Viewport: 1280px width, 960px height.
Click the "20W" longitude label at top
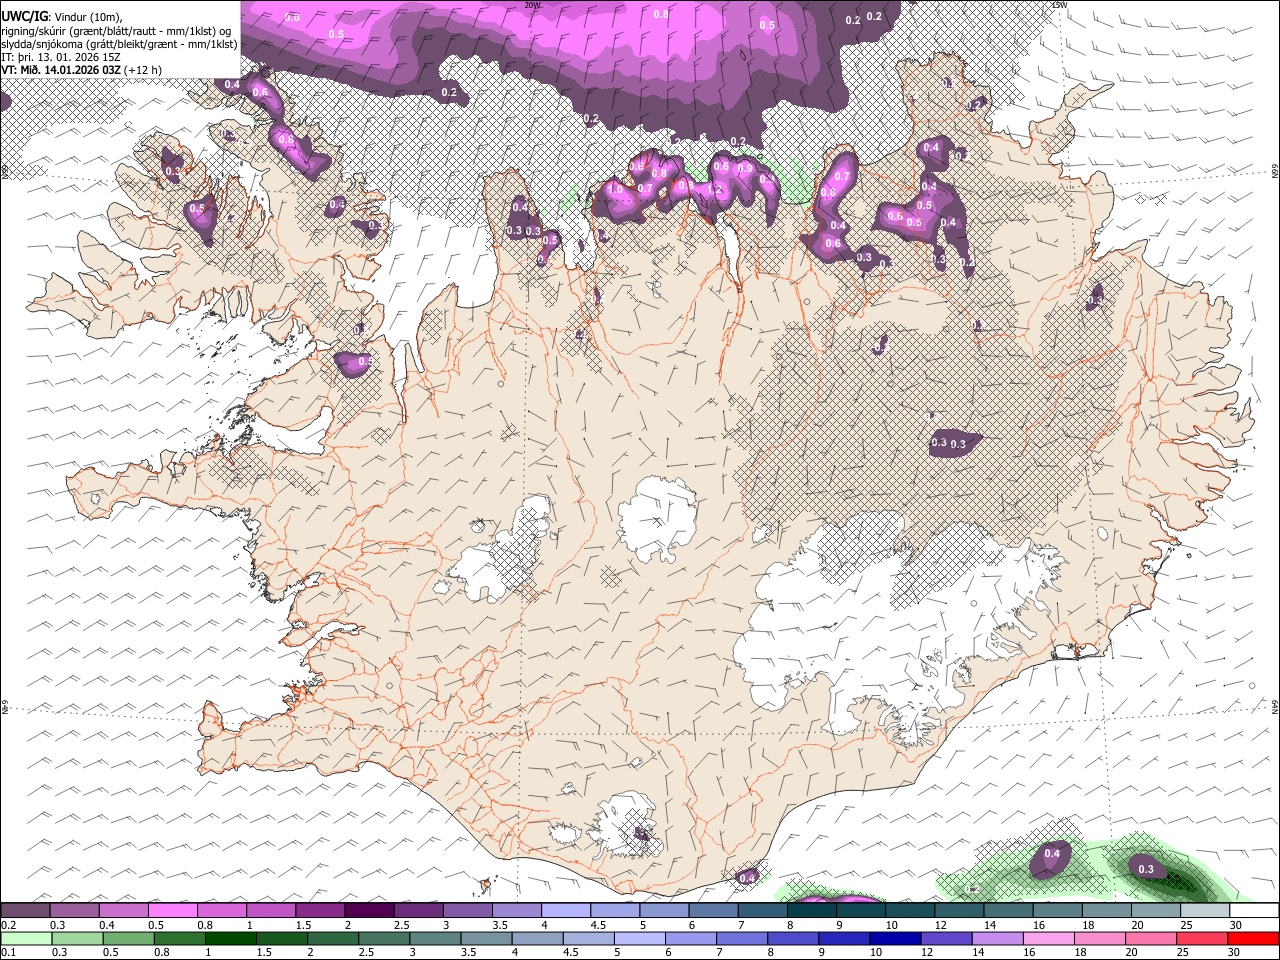(532, 5)
